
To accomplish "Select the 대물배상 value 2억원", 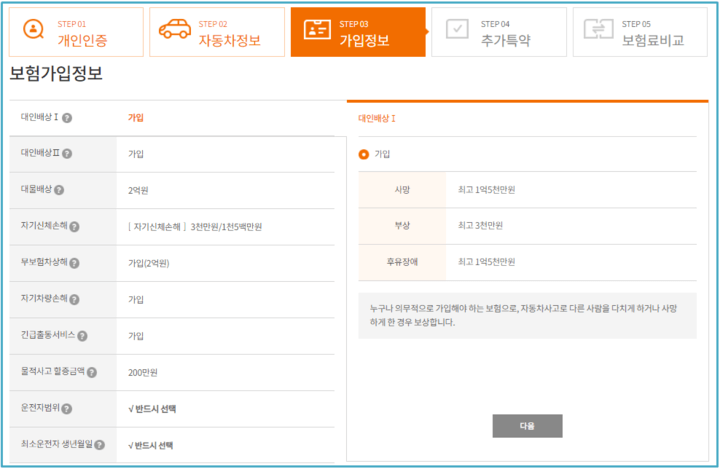I will (x=138, y=190).
